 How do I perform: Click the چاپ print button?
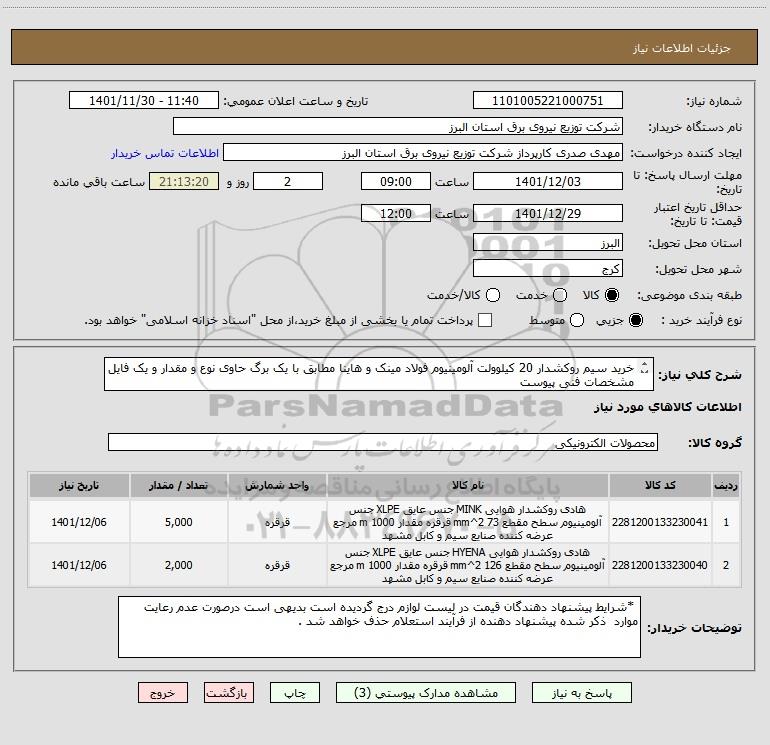(x=295, y=693)
